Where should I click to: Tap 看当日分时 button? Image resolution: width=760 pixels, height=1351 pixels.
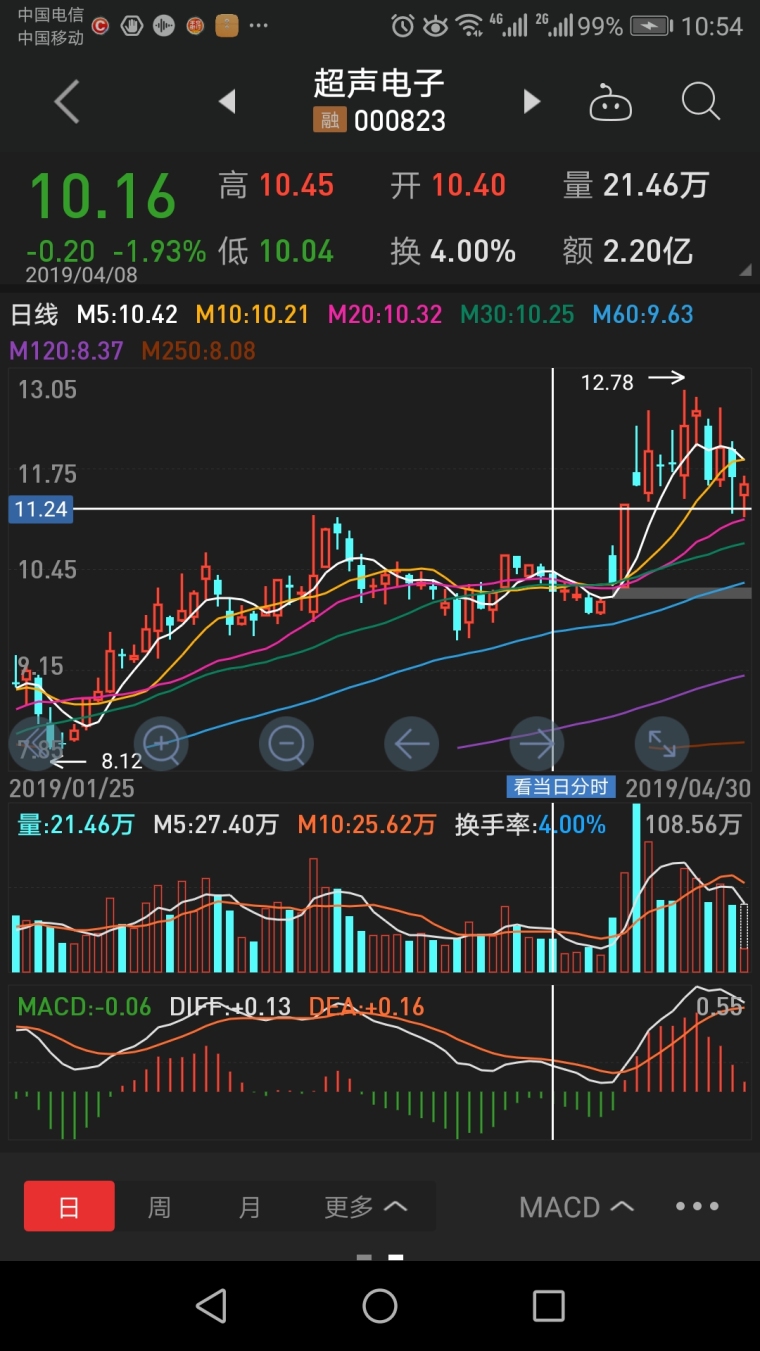(560, 787)
